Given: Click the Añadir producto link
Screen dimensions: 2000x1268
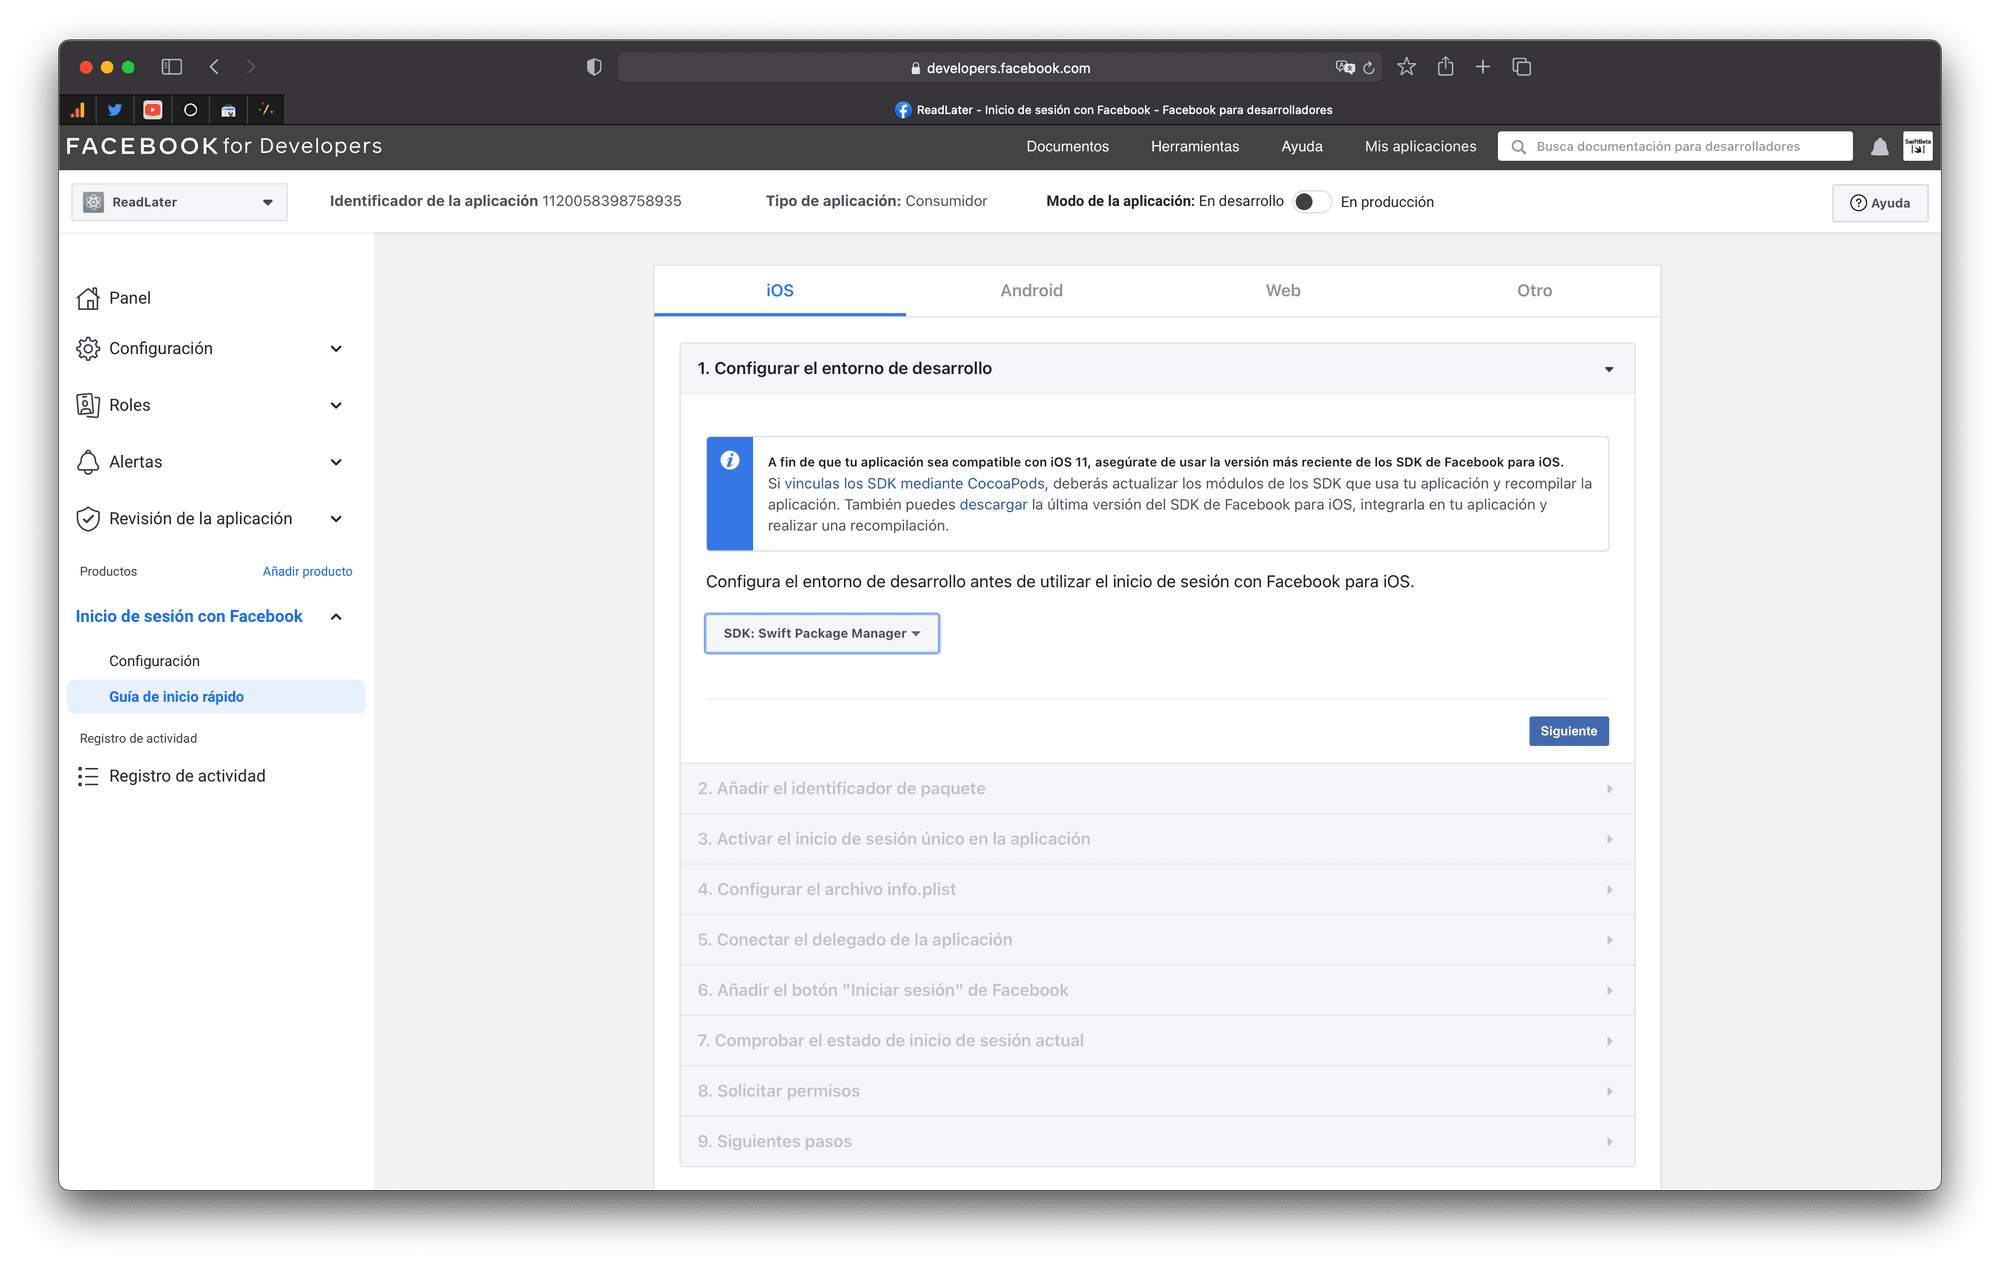Looking at the screenshot, I should click(x=307, y=572).
